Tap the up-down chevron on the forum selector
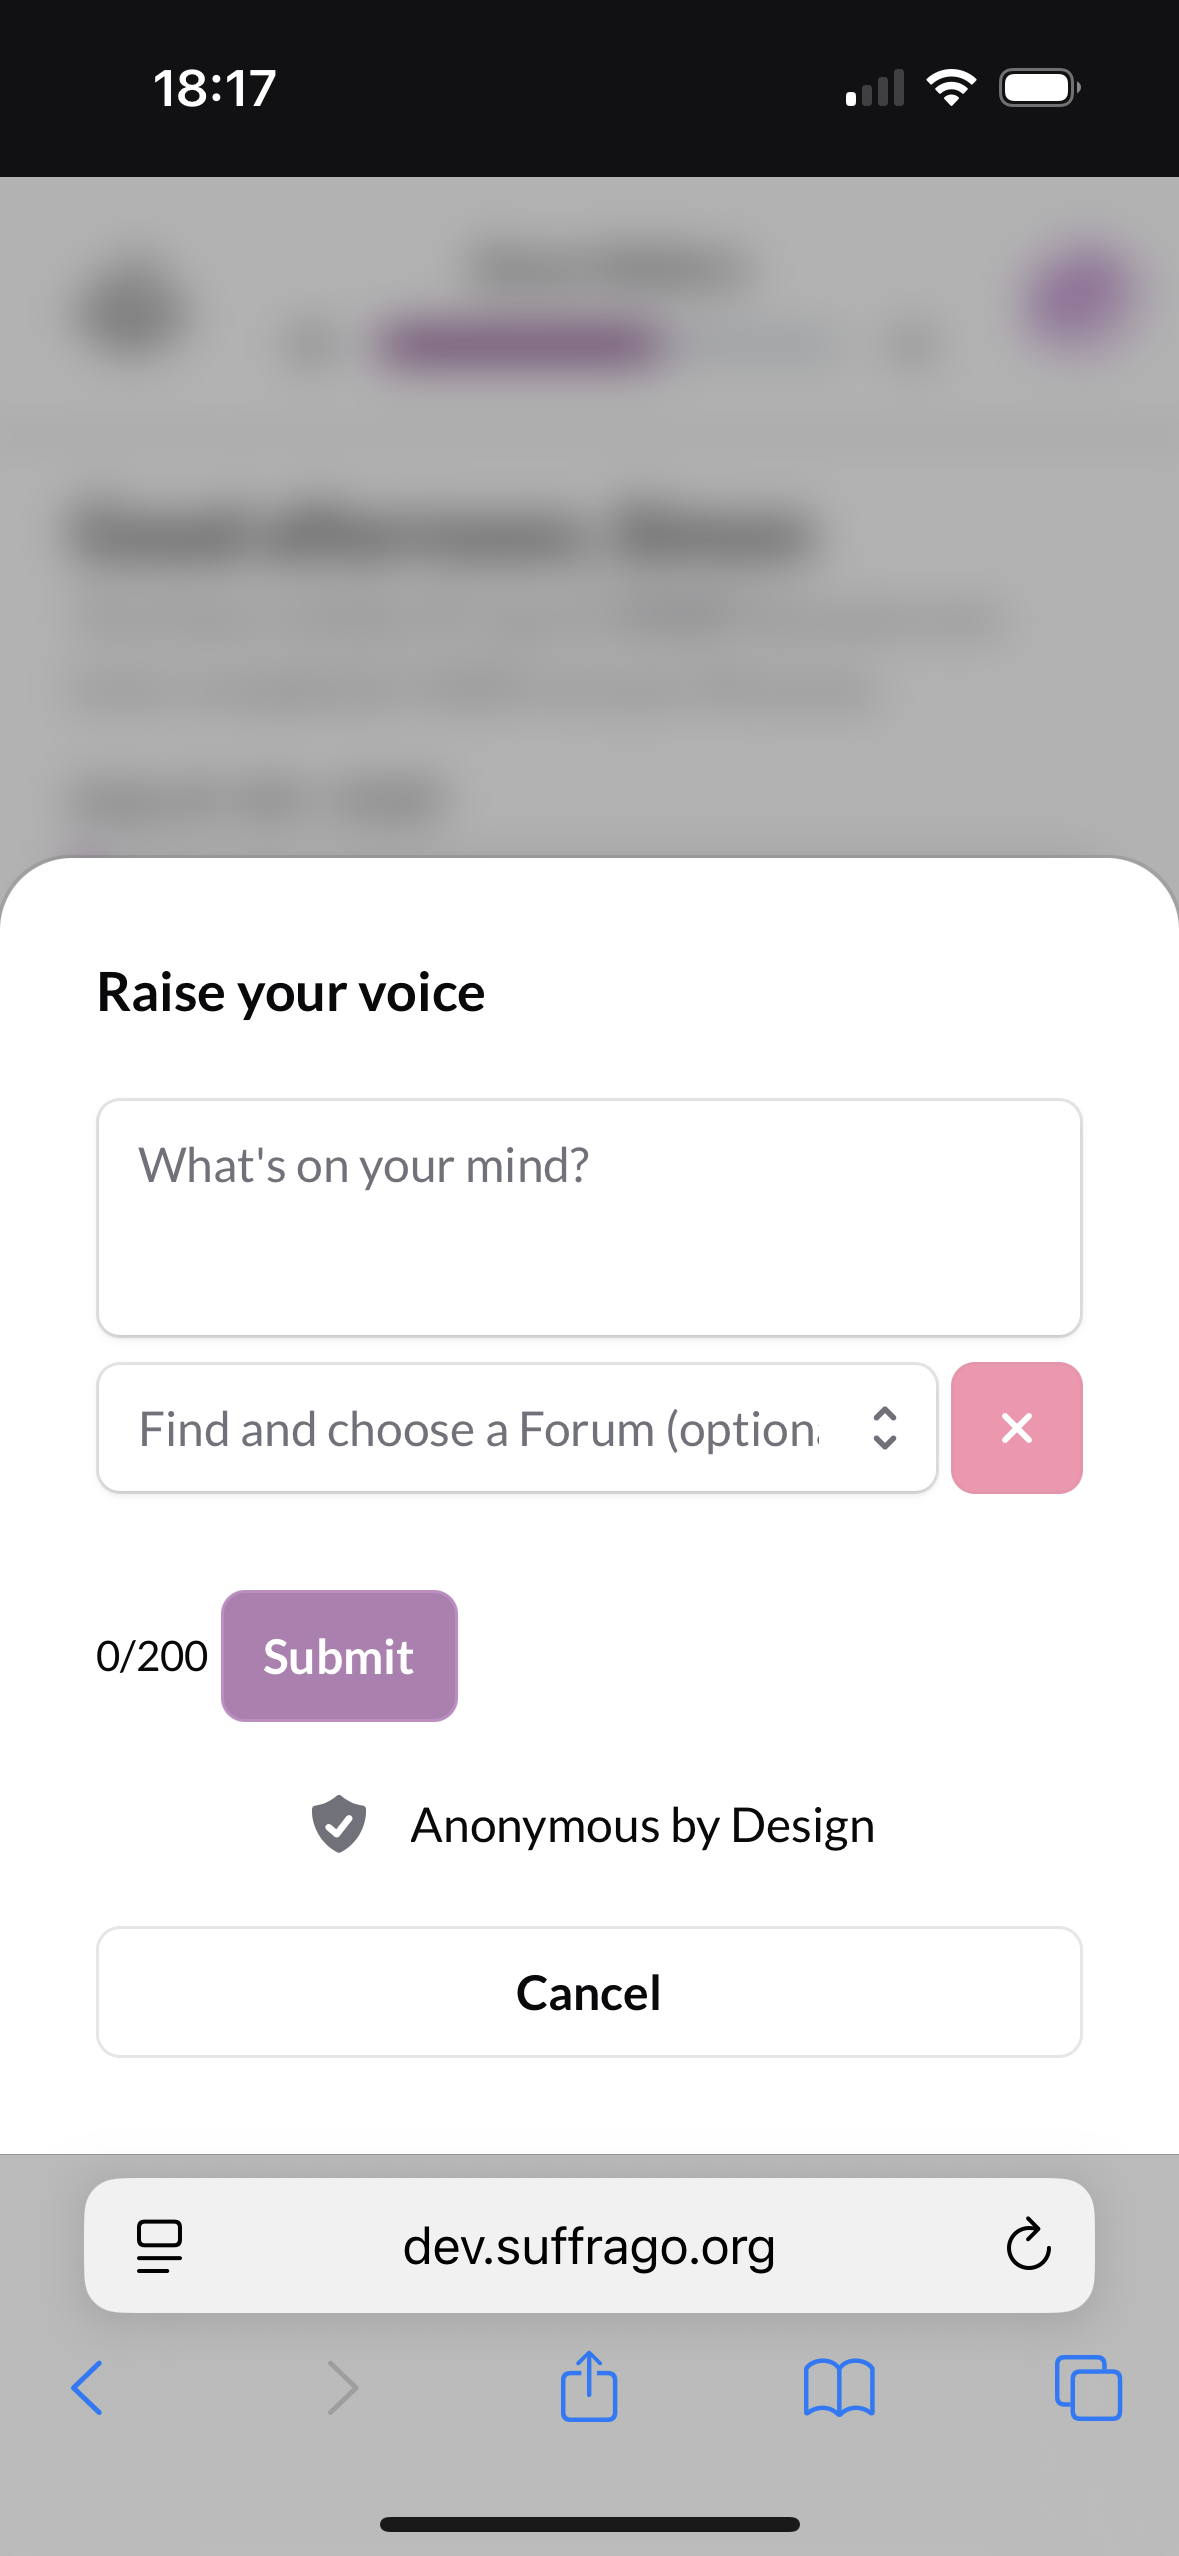 coord(885,1428)
